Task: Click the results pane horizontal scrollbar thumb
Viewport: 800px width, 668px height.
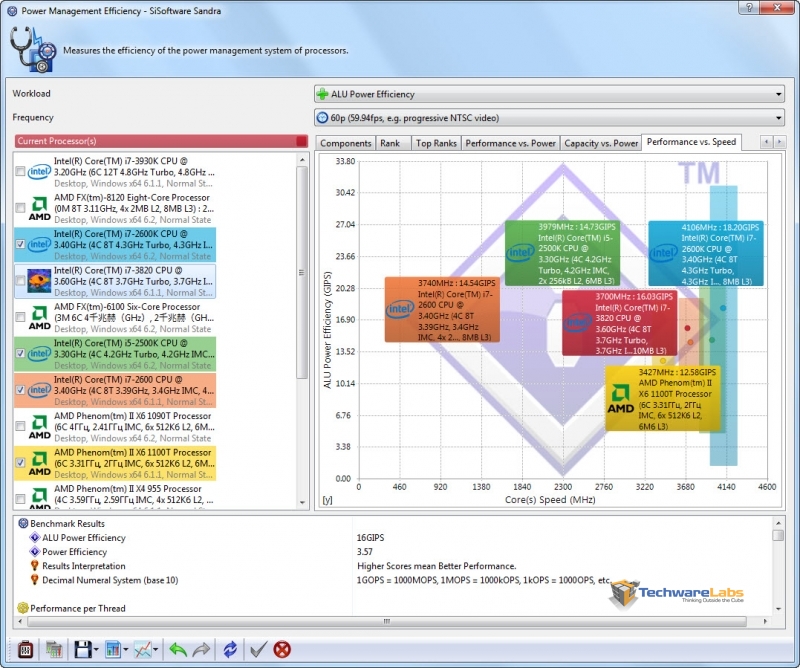Action: 387,621
